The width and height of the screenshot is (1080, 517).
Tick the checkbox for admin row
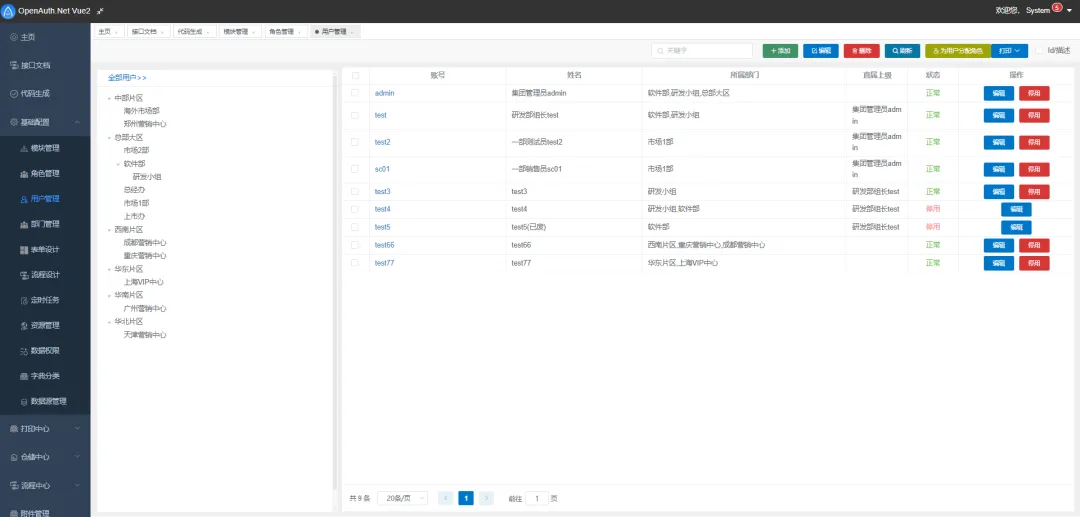(355, 92)
